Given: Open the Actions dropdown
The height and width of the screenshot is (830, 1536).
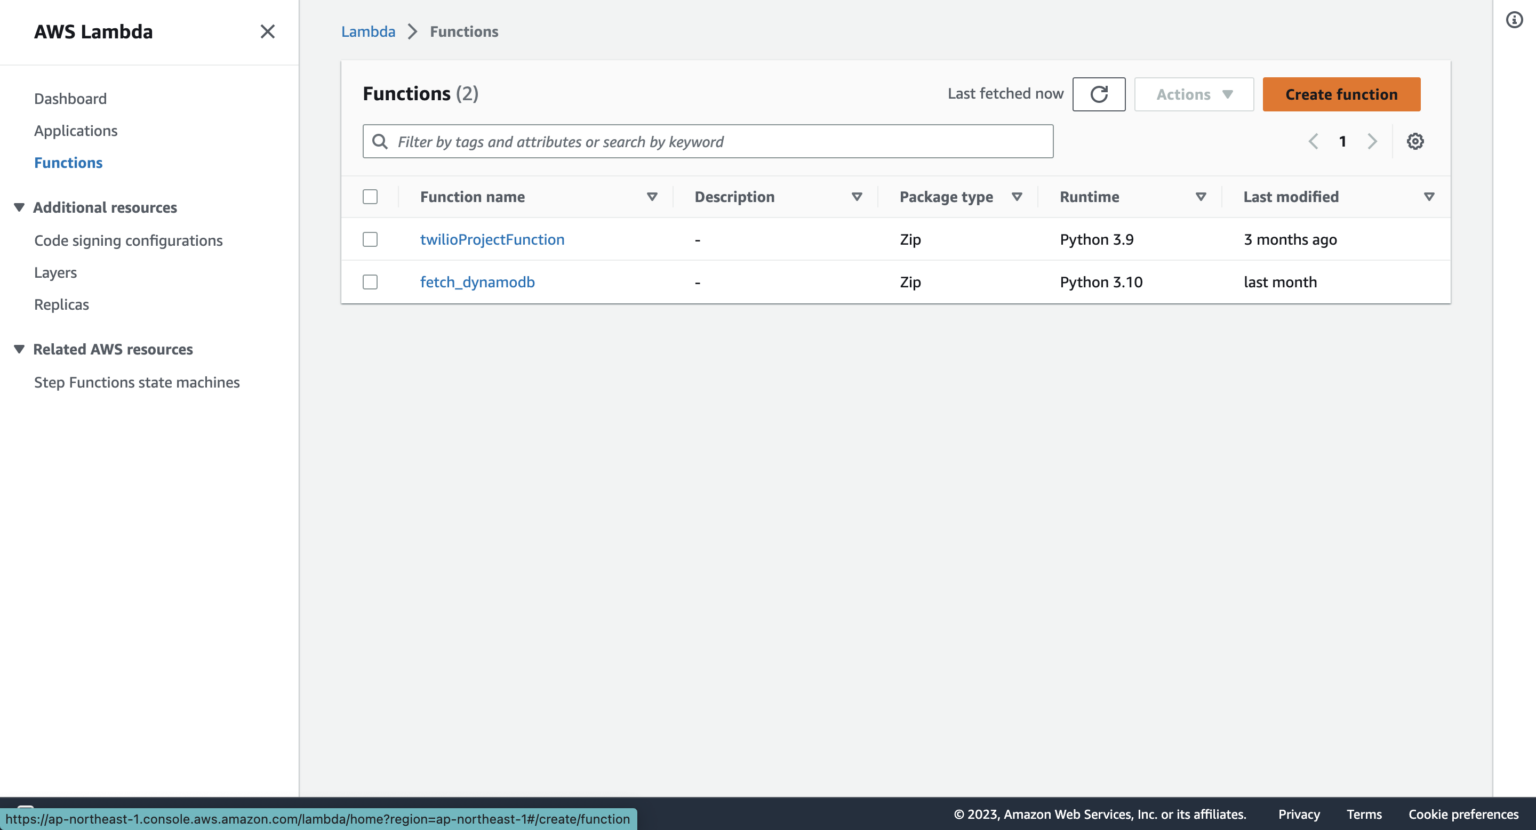Looking at the screenshot, I should point(1193,94).
